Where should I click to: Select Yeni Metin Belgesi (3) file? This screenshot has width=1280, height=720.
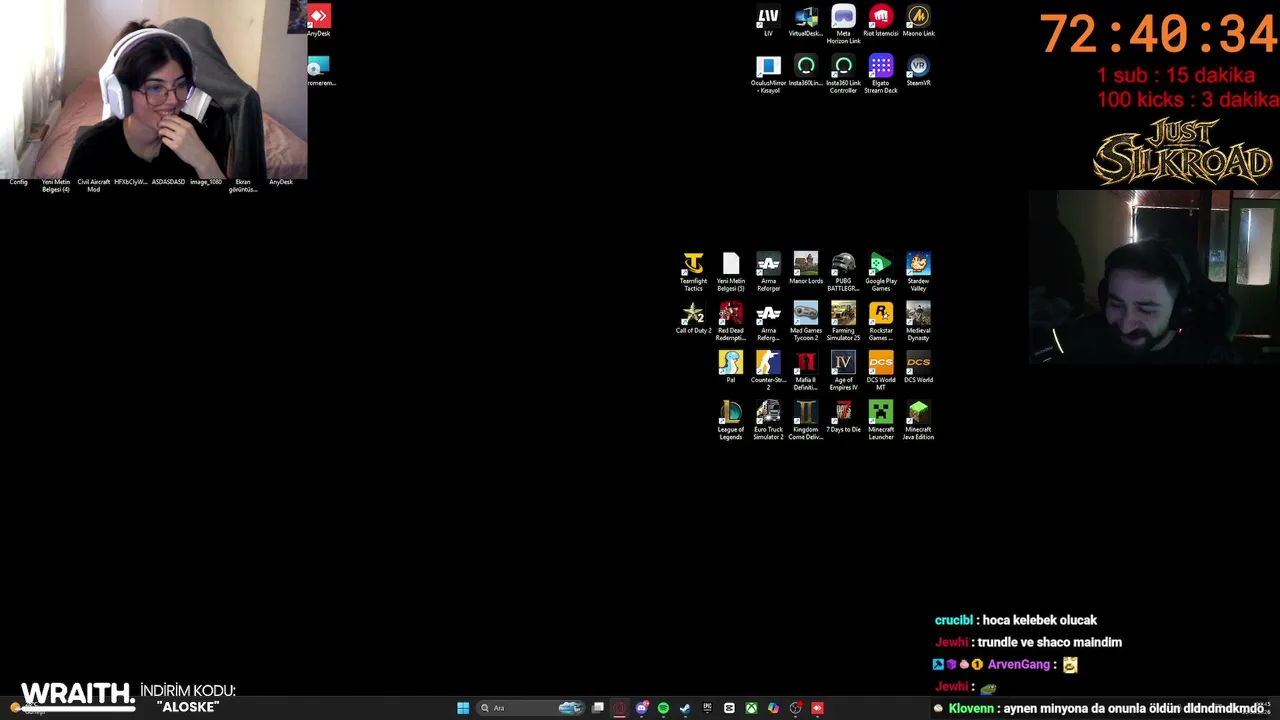point(731,272)
